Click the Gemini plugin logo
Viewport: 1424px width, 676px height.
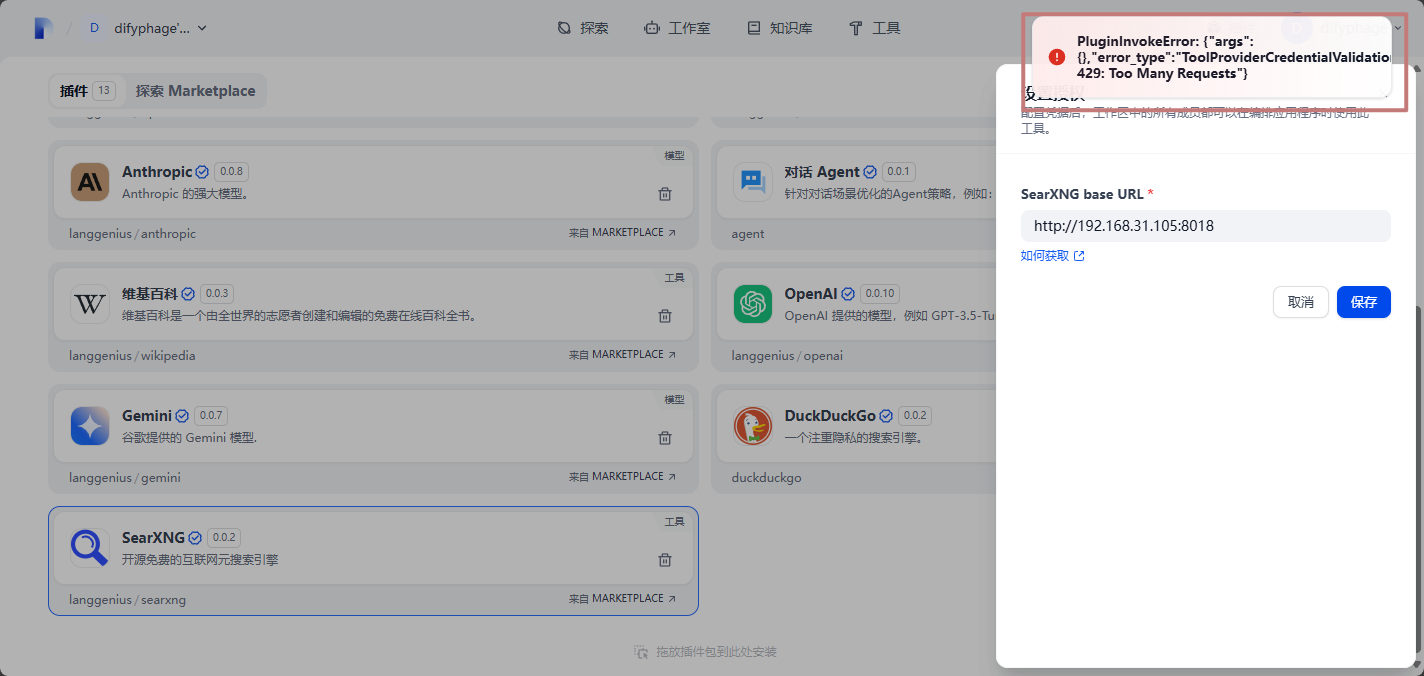click(90, 426)
